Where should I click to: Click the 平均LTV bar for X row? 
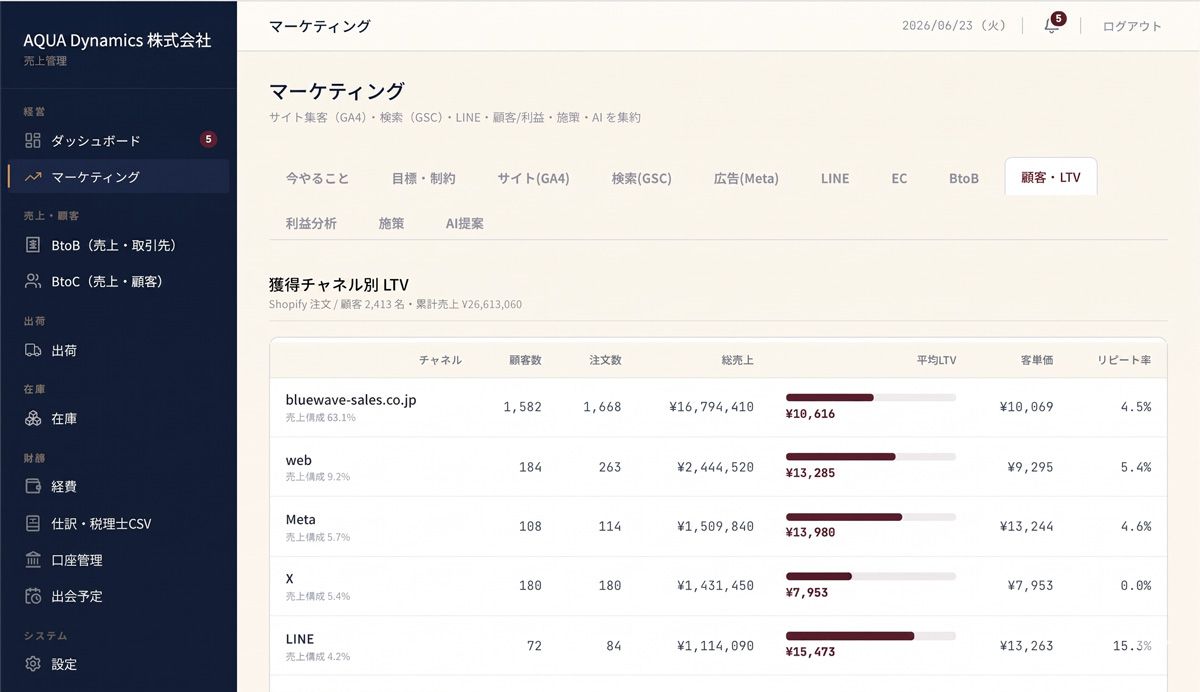pos(871,576)
